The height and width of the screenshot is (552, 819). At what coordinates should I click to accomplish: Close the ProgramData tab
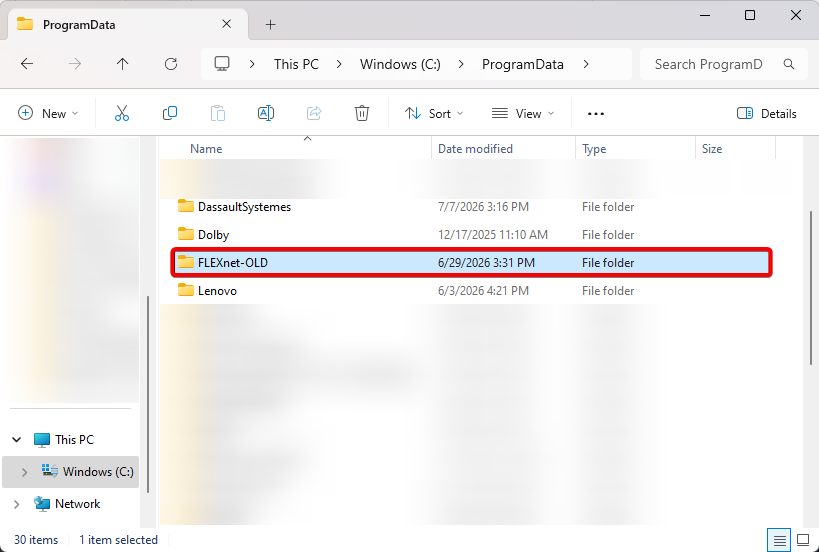226,24
